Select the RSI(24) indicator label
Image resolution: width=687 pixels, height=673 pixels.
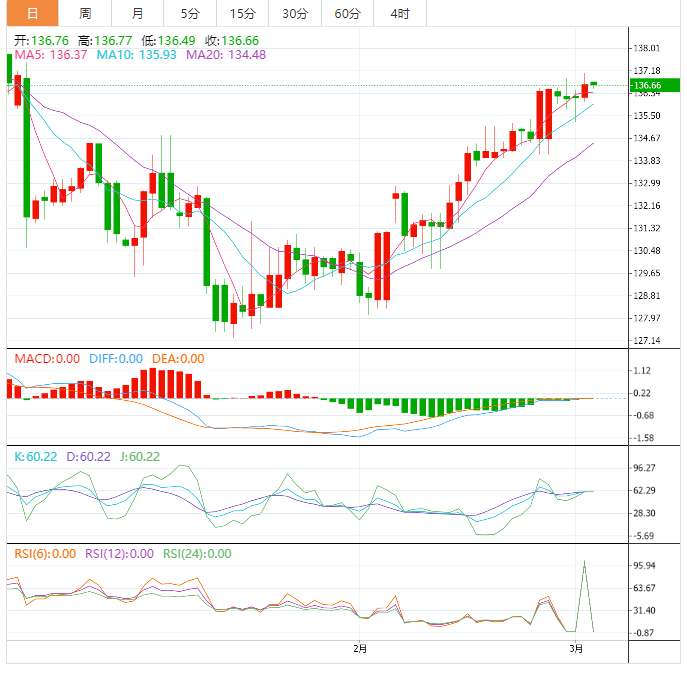pos(197,553)
